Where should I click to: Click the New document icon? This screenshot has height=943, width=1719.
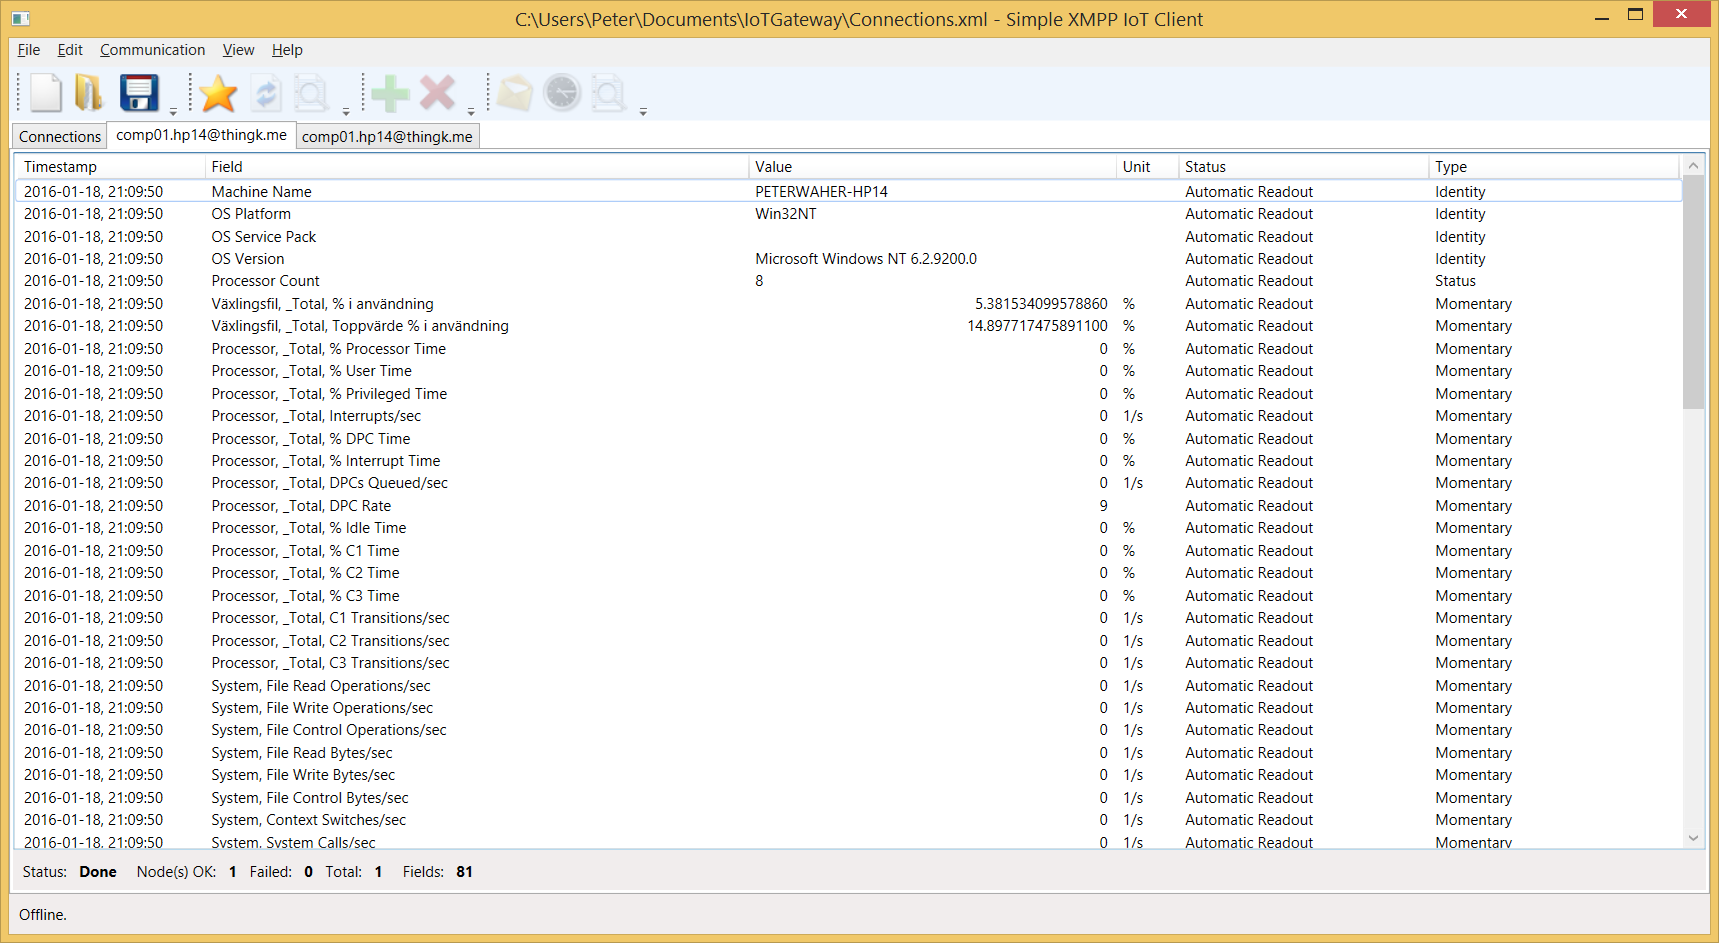(46, 93)
